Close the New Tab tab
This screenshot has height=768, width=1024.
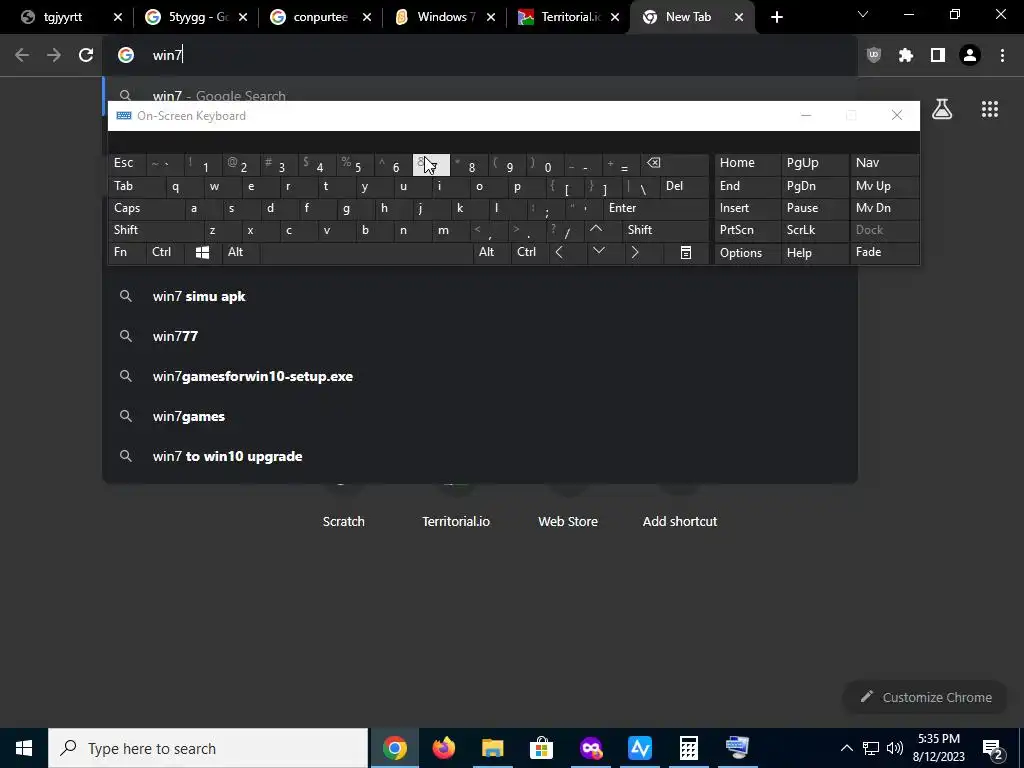point(739,18)
